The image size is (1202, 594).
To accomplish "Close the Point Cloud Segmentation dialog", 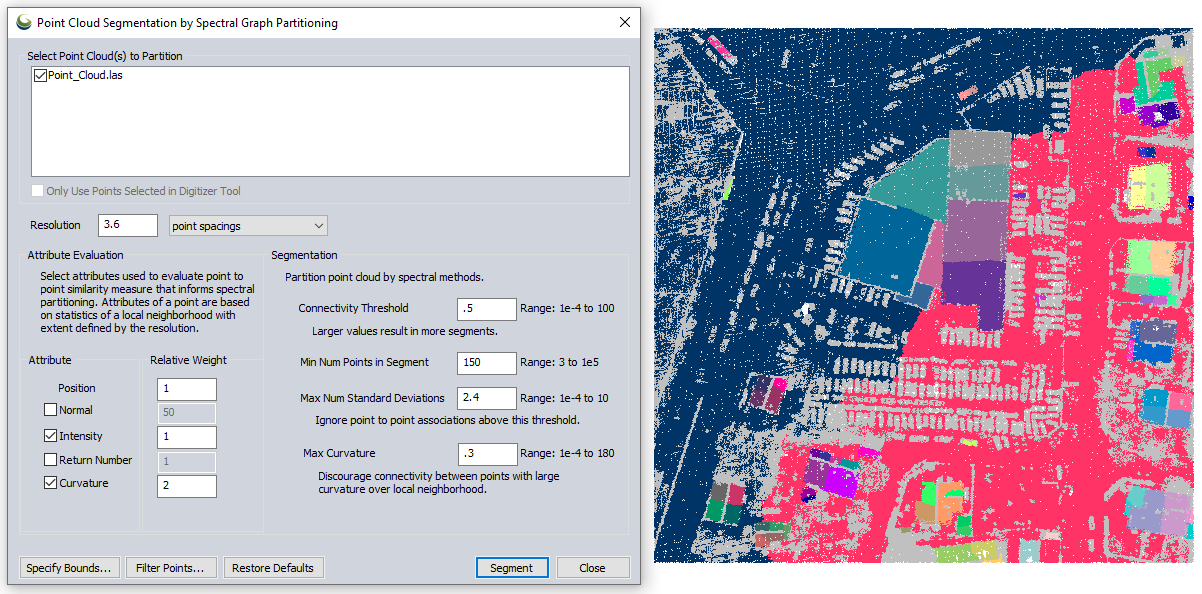I will pos(625,22).
